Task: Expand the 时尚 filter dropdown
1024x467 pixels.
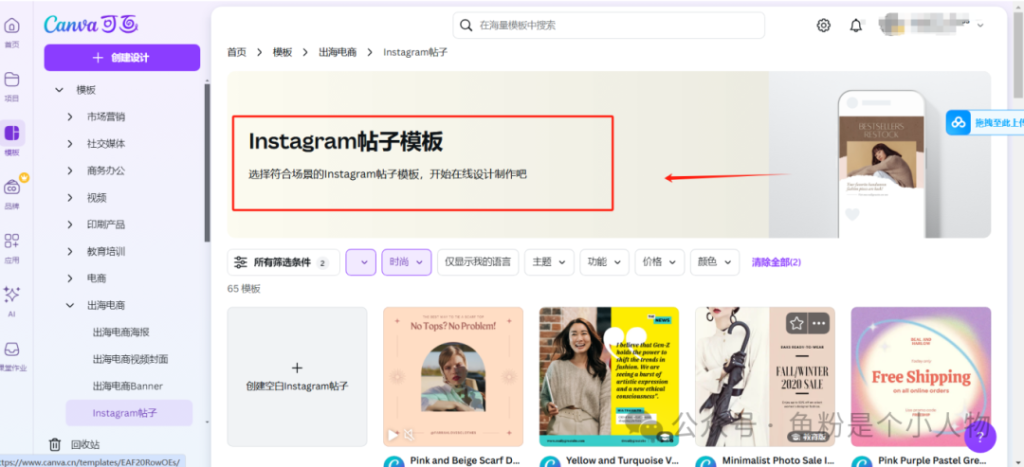Action: point(406,262)
